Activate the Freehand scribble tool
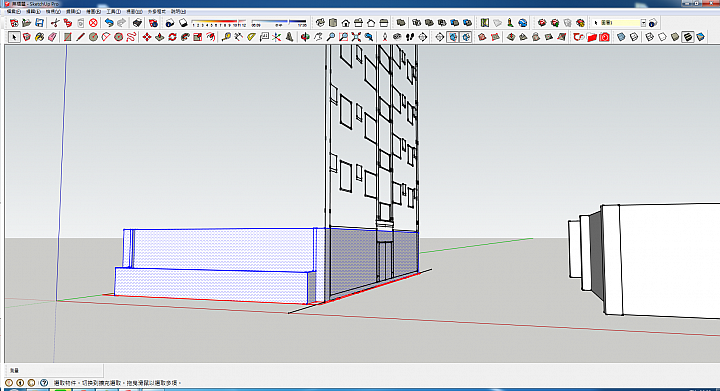Screen dimensions: 720x391 (x=131, y=37)
